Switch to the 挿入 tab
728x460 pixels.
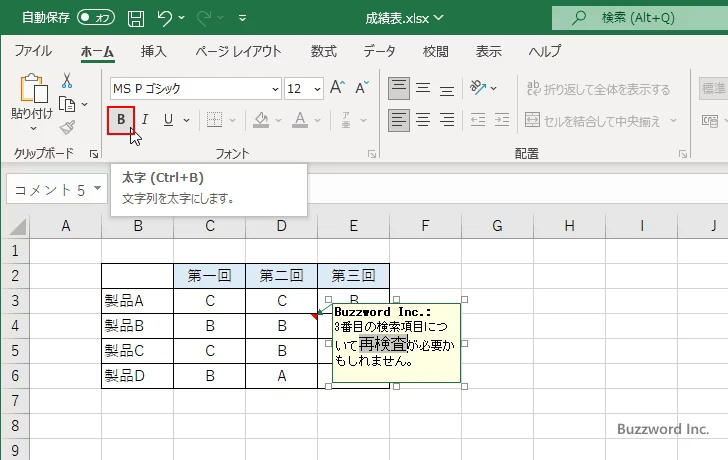[154, 51]
